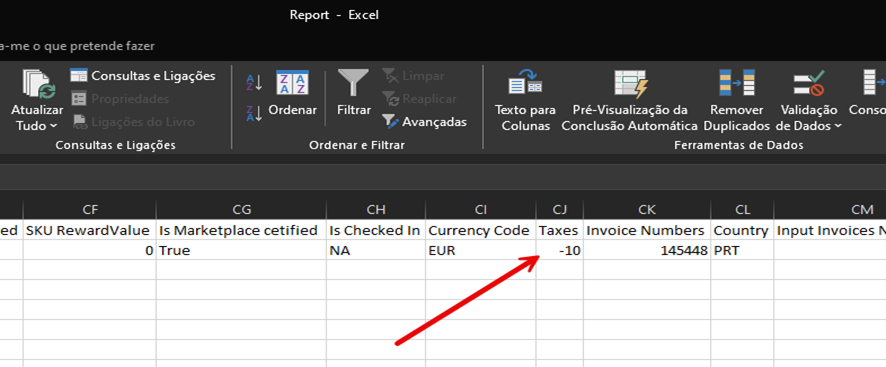The image size is (886, 367).
Task: Click Ligações do Livro button
Action: pos(133,122)
